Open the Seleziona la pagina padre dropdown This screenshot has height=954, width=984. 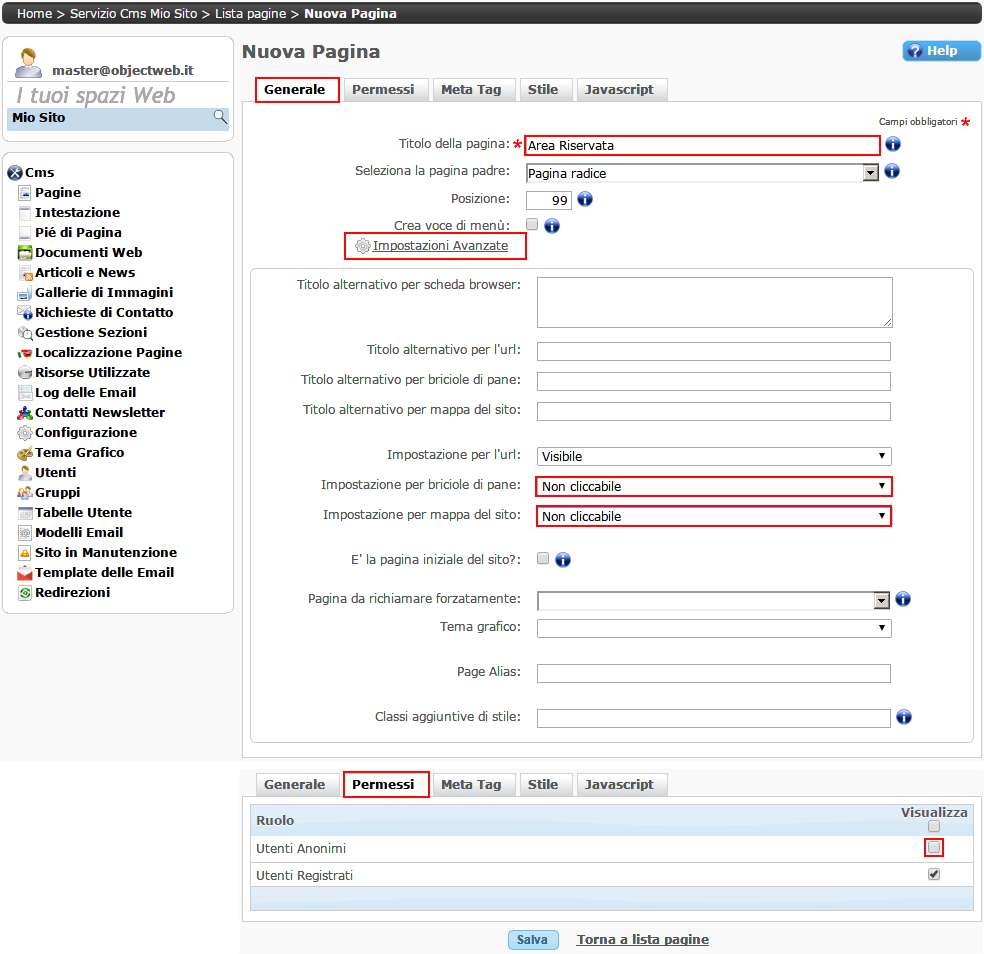[x=701, y=173]
